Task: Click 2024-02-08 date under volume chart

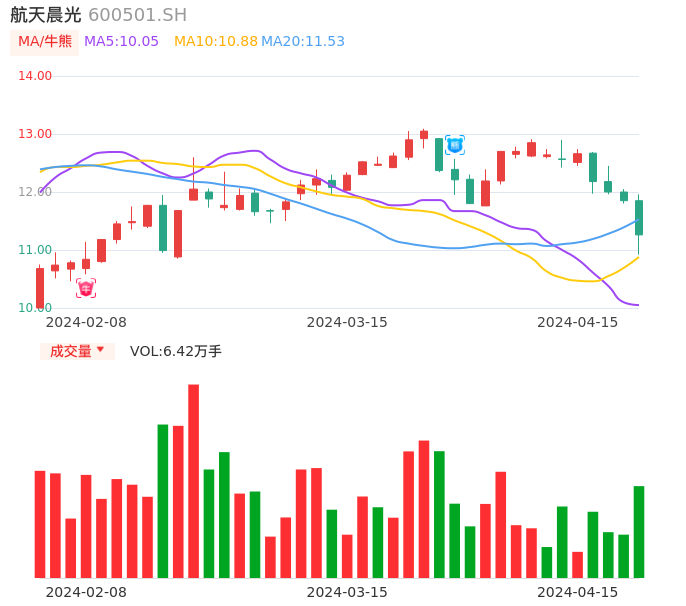Action: pyautogui.click(x=86, y=592)
